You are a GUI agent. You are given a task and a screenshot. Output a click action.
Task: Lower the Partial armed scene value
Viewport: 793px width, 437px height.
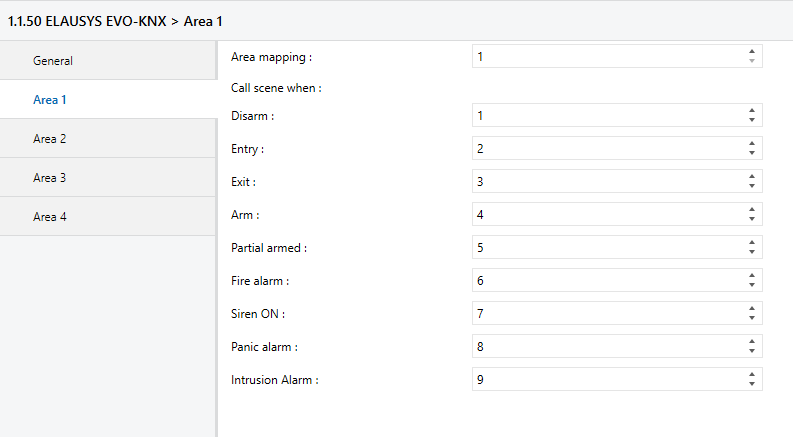[752, 252]
